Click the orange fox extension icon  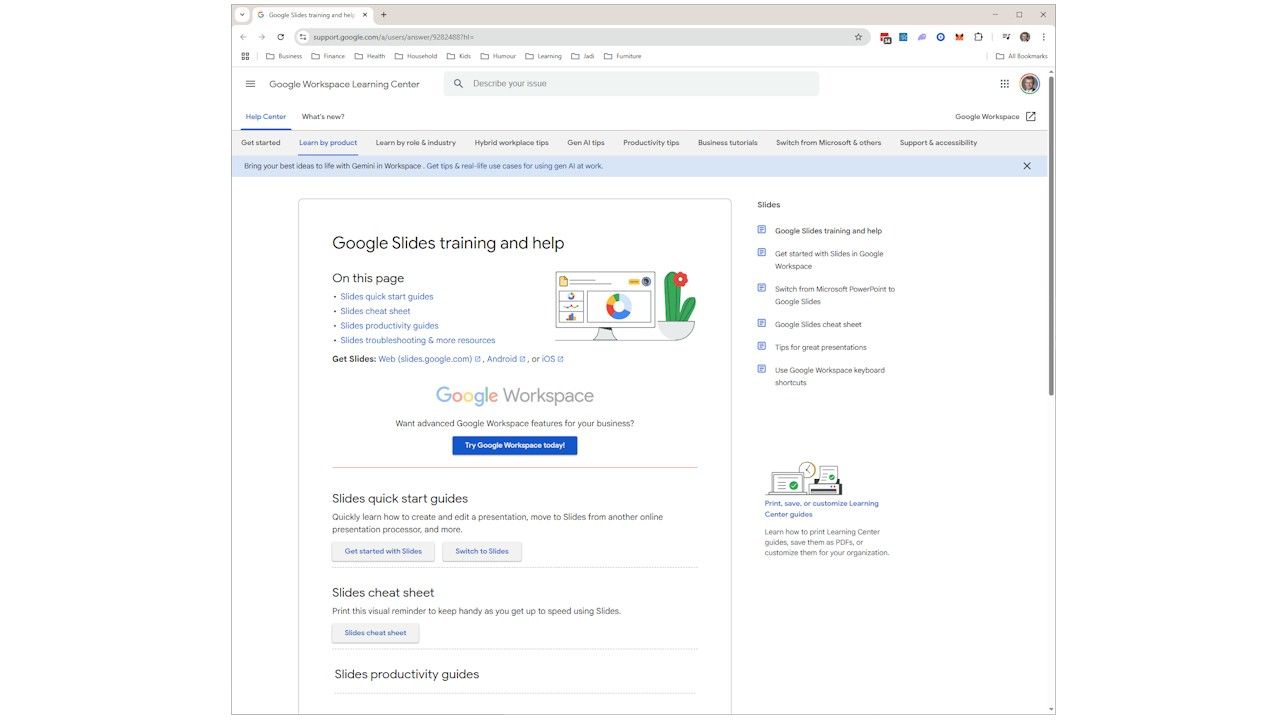tap(959, 37)
